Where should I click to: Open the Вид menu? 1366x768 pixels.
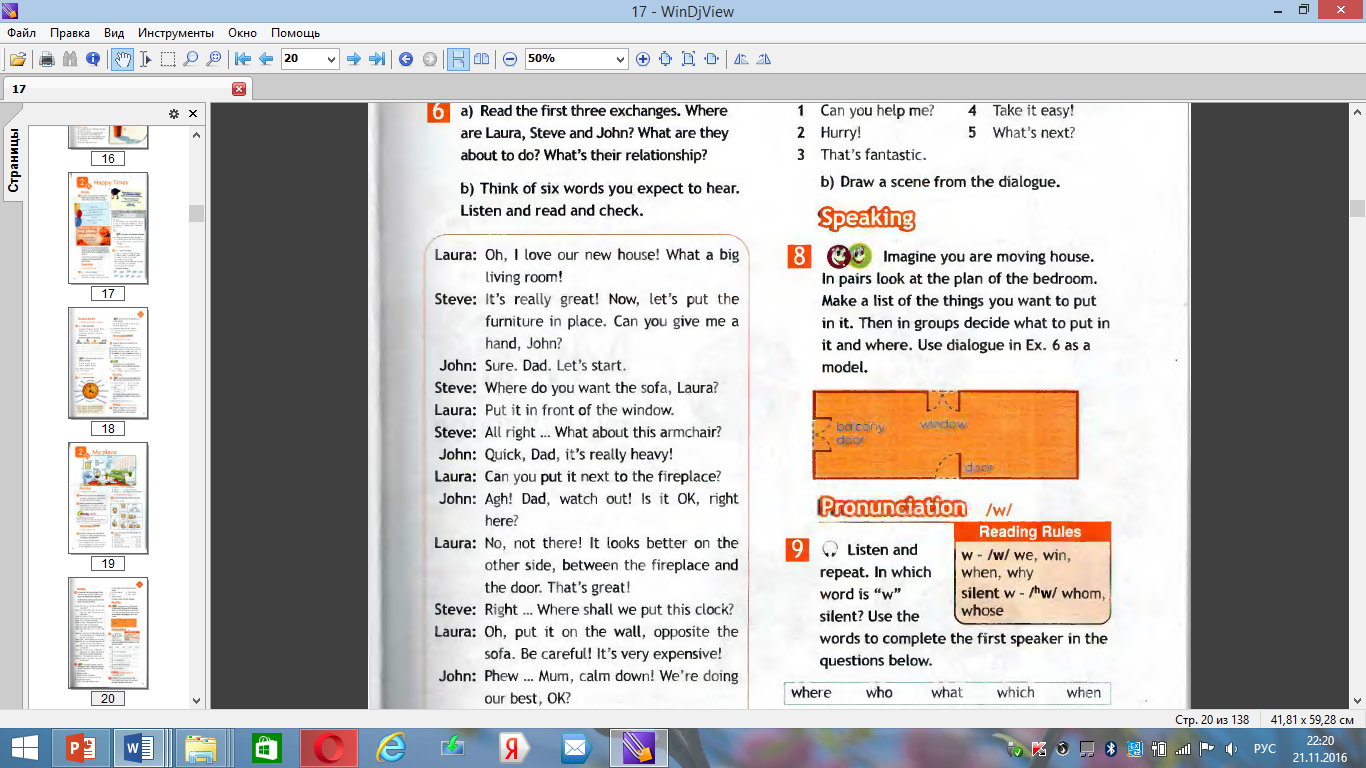pyautogui.click(x=114, y=33)
